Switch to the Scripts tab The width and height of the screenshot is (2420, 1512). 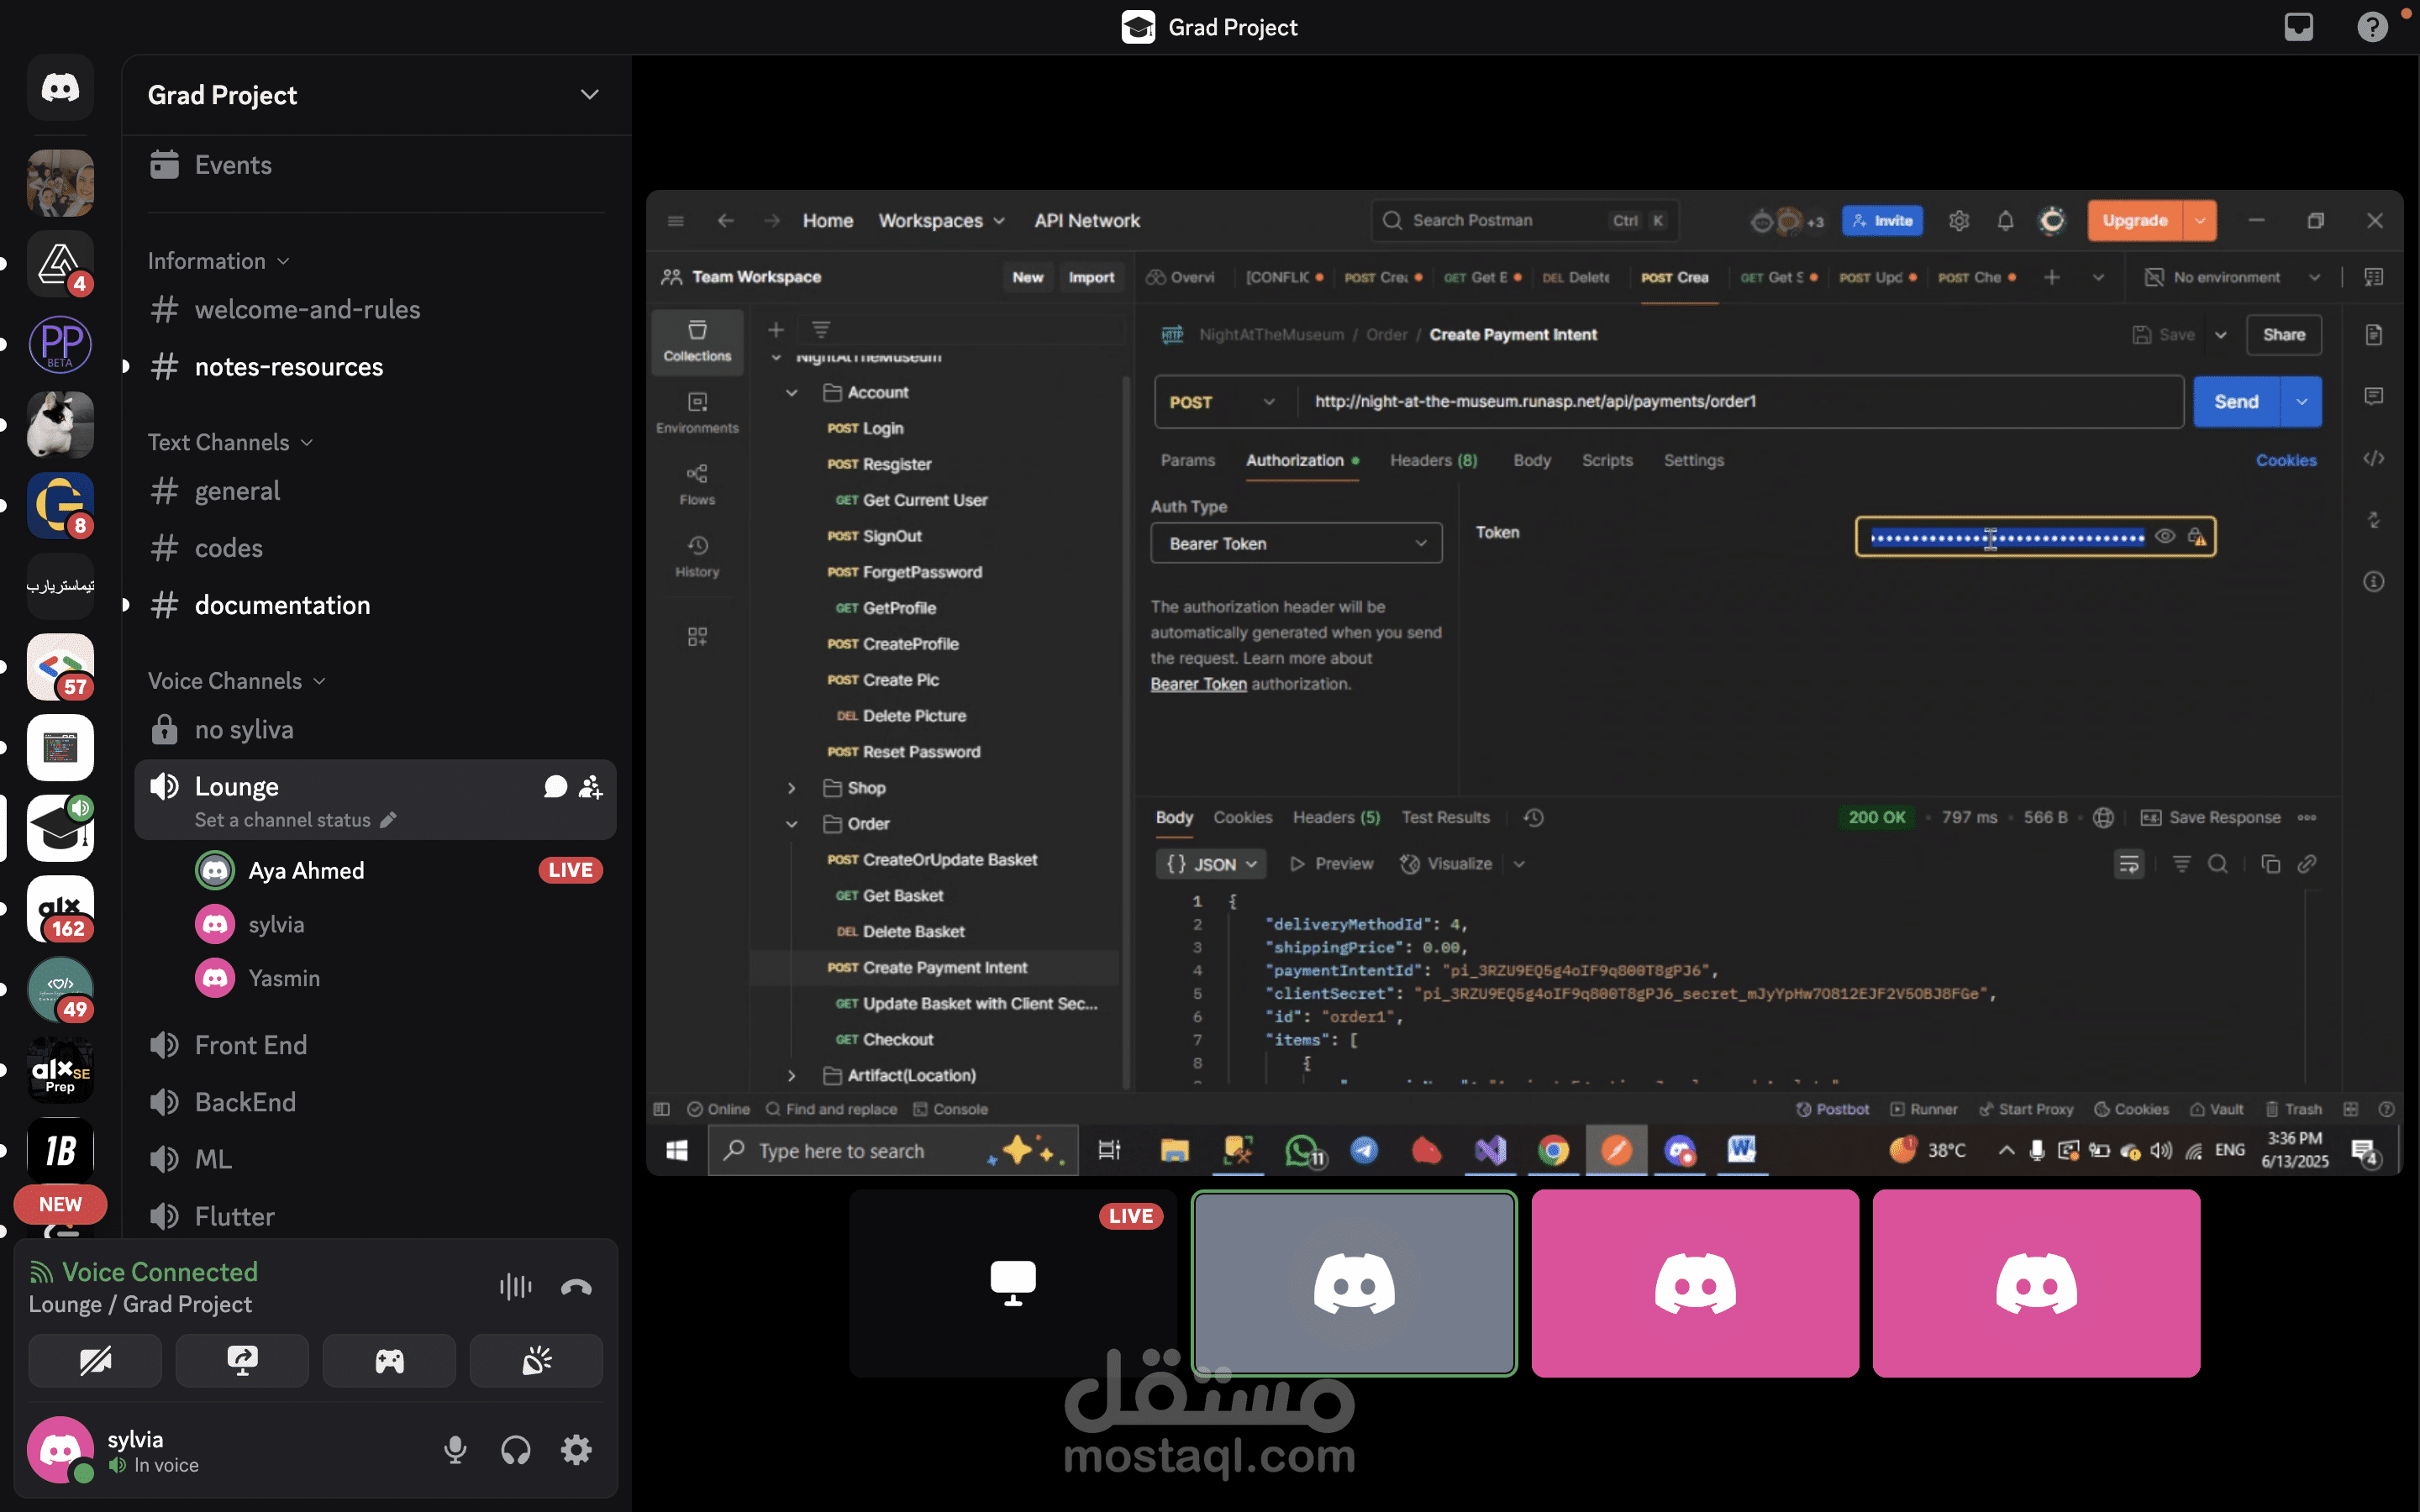[x=1607, y=460]
